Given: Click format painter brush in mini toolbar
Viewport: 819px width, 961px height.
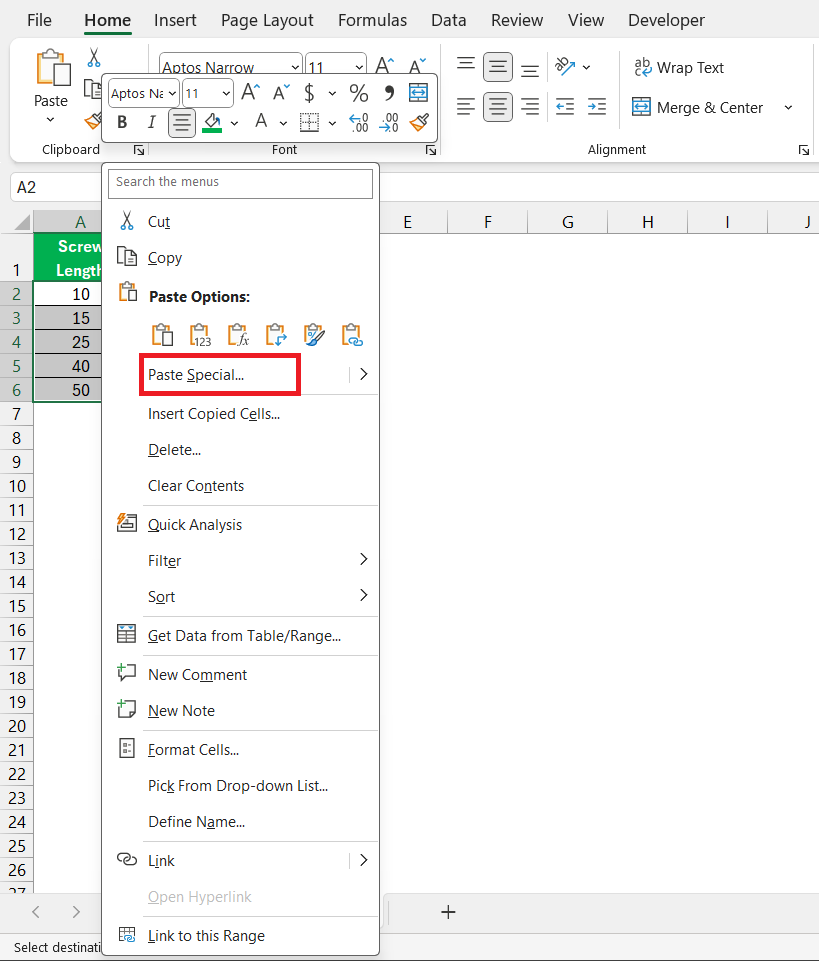Looking at the screenshot, I should coord(419,123).
